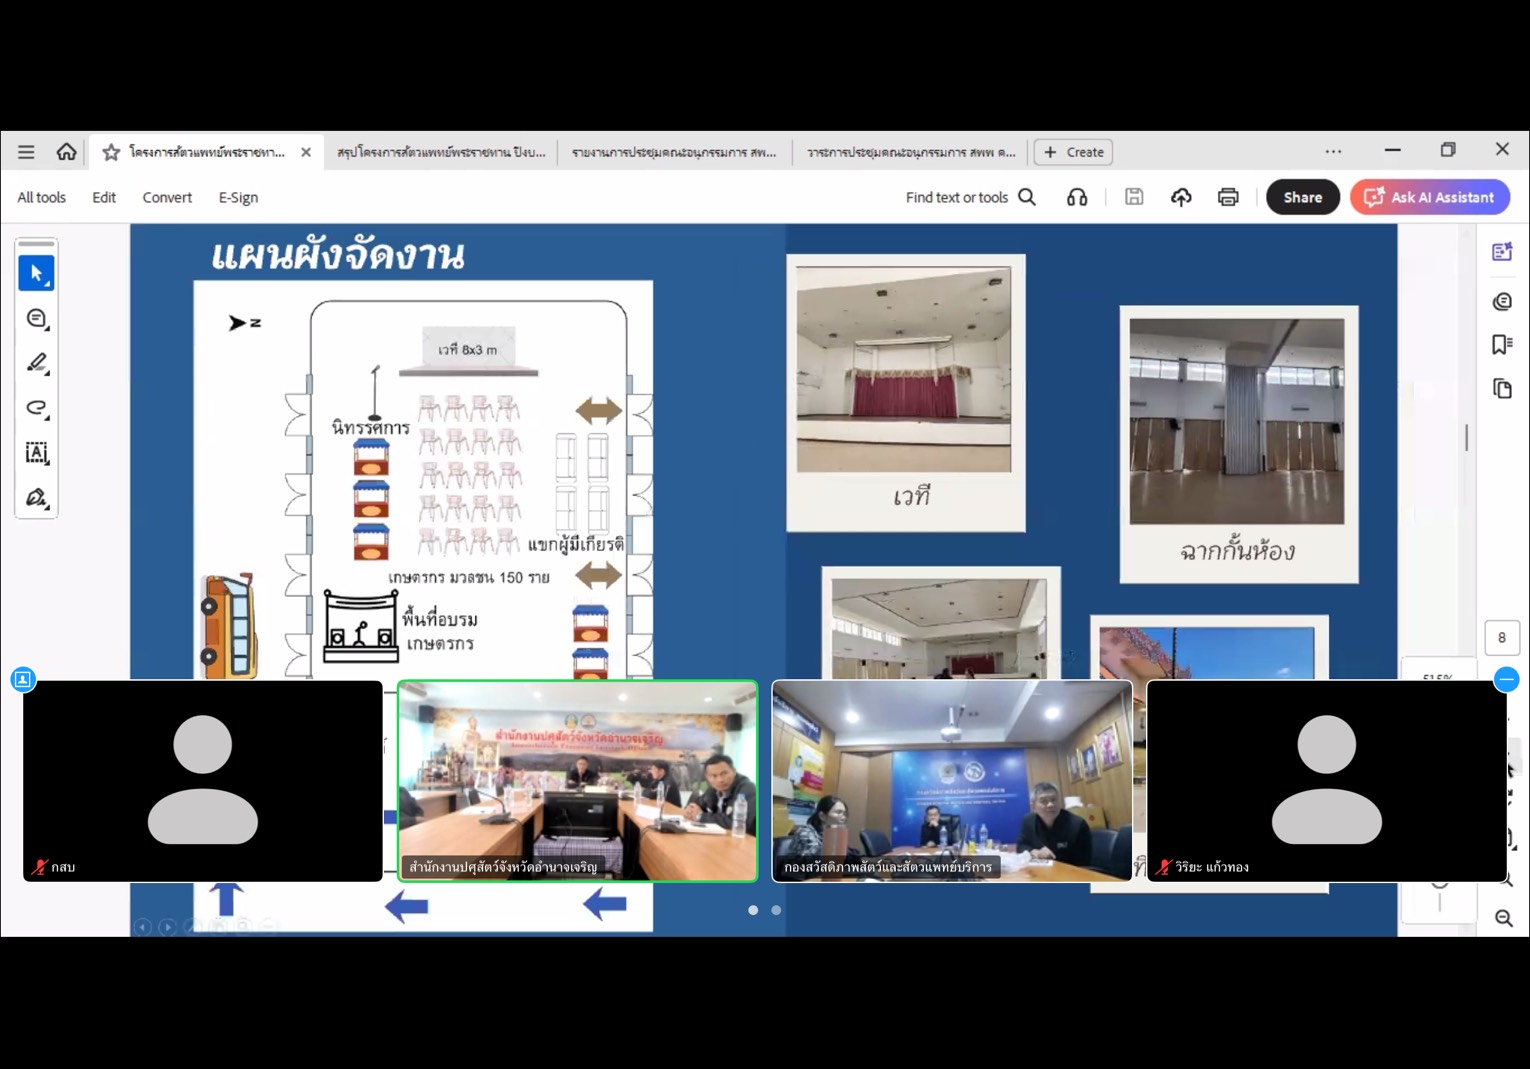Click the print icon
The width and height of the screenshot is (1530, 1069).
pos(1227,197)
